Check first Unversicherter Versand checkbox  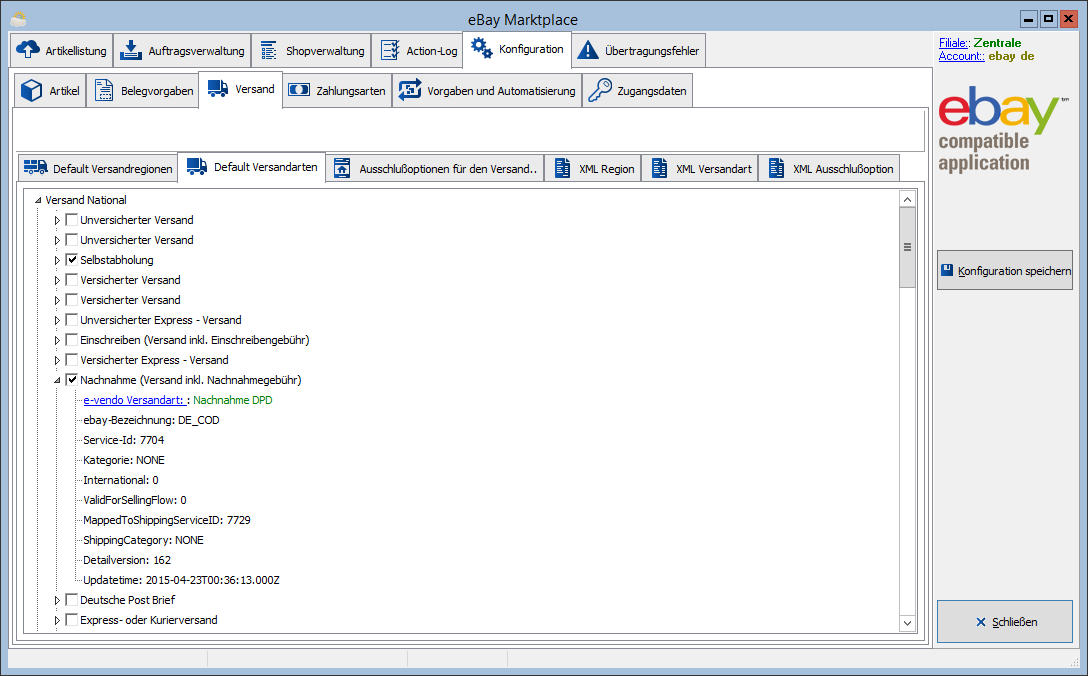click(71, 220)
